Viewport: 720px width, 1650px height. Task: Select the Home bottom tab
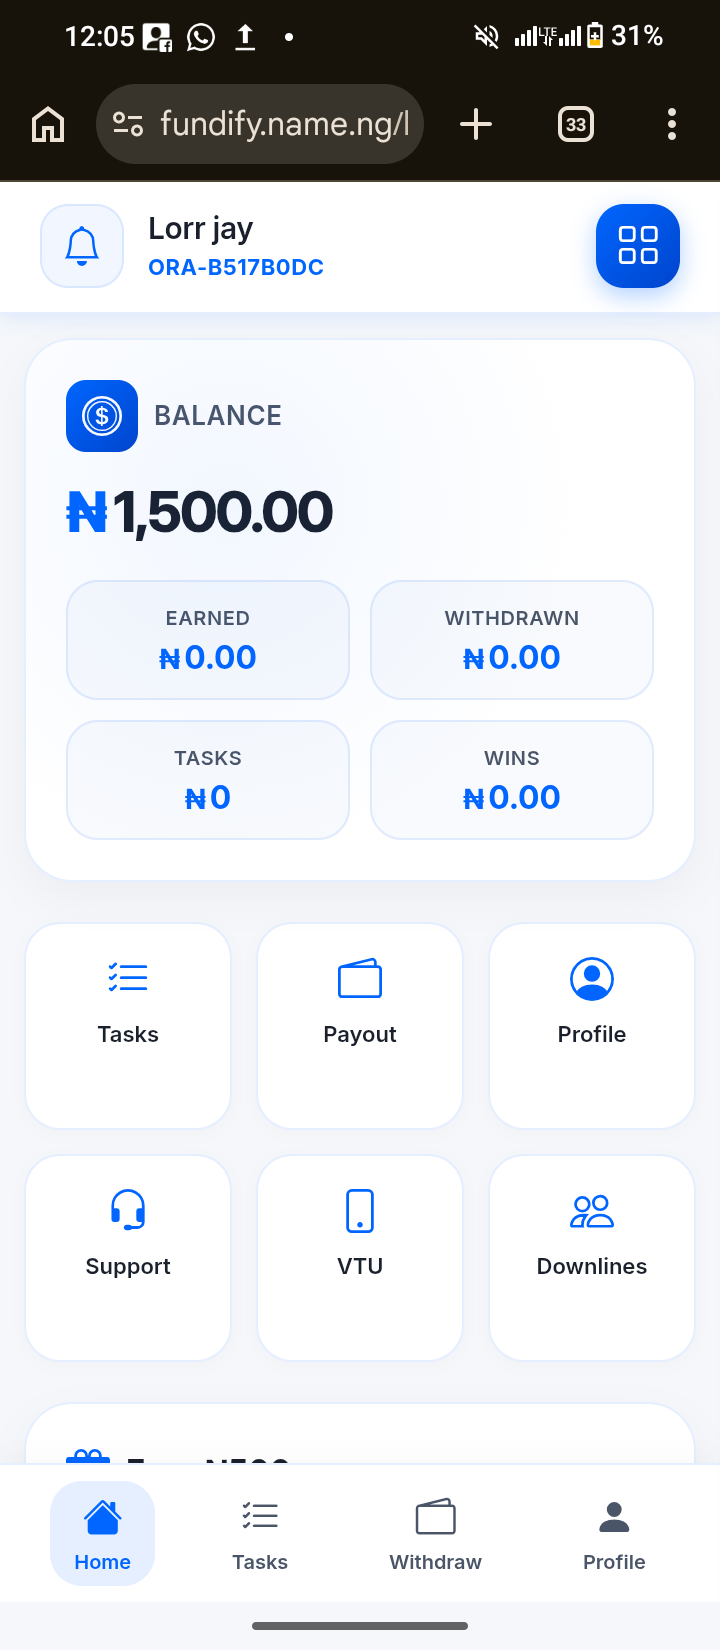[x=102, y=1533]
